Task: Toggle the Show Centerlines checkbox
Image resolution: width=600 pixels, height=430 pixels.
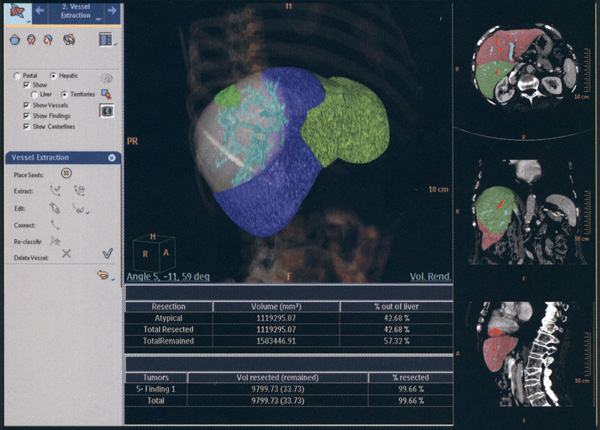Action: point(26,126)
